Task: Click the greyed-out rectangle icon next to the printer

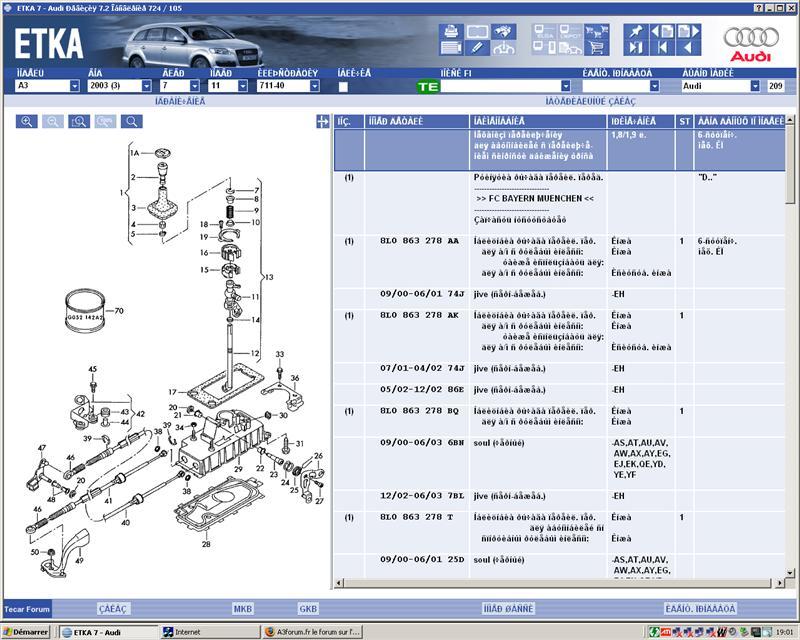Action: coord(478,32)
